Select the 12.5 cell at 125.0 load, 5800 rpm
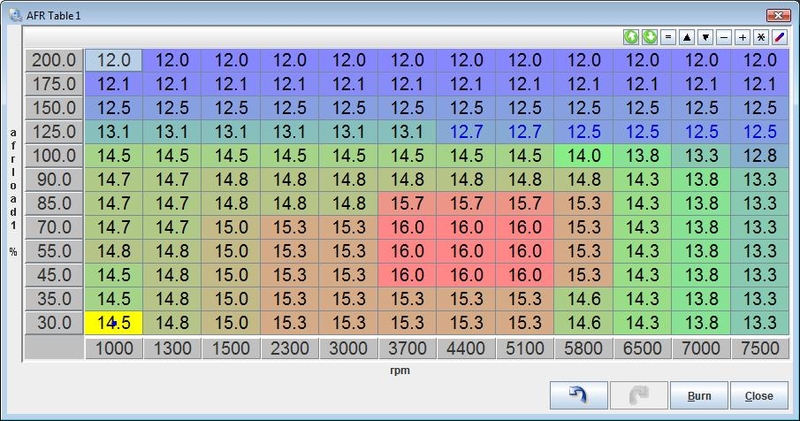The height and width of the screenshot is (421, 800). coord(584,132)
